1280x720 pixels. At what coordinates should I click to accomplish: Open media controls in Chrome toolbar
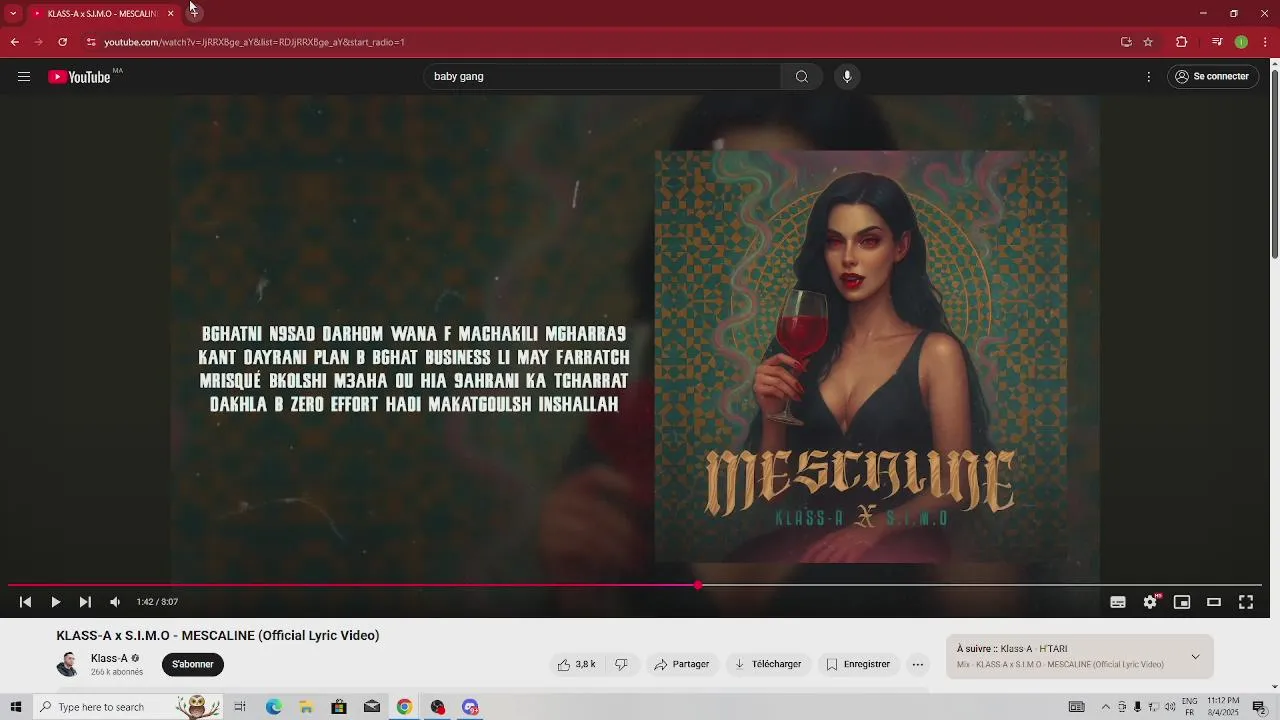(x=1217, y=42)
